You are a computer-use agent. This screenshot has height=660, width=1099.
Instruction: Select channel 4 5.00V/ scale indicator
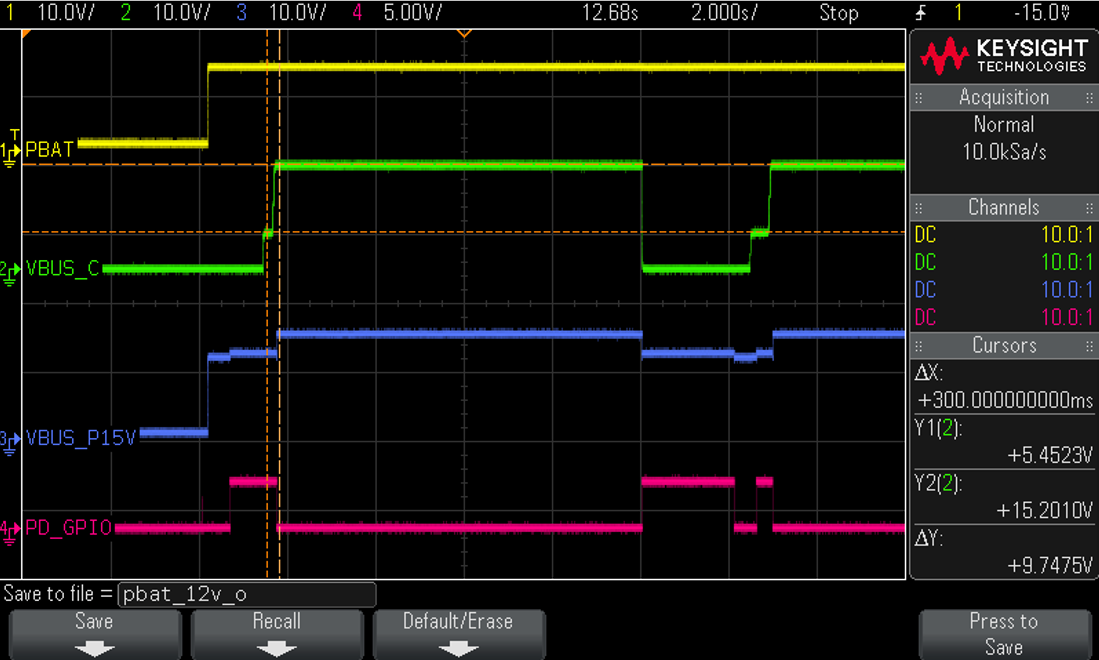(412, 12)
